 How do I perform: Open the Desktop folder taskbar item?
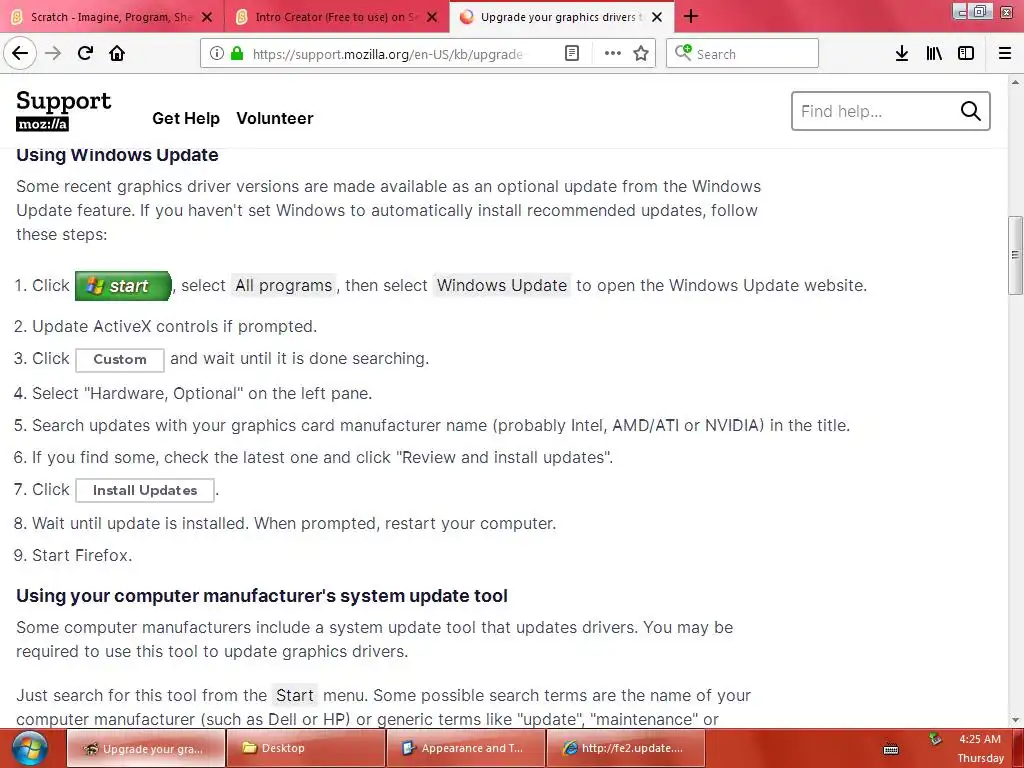(306, 748)
